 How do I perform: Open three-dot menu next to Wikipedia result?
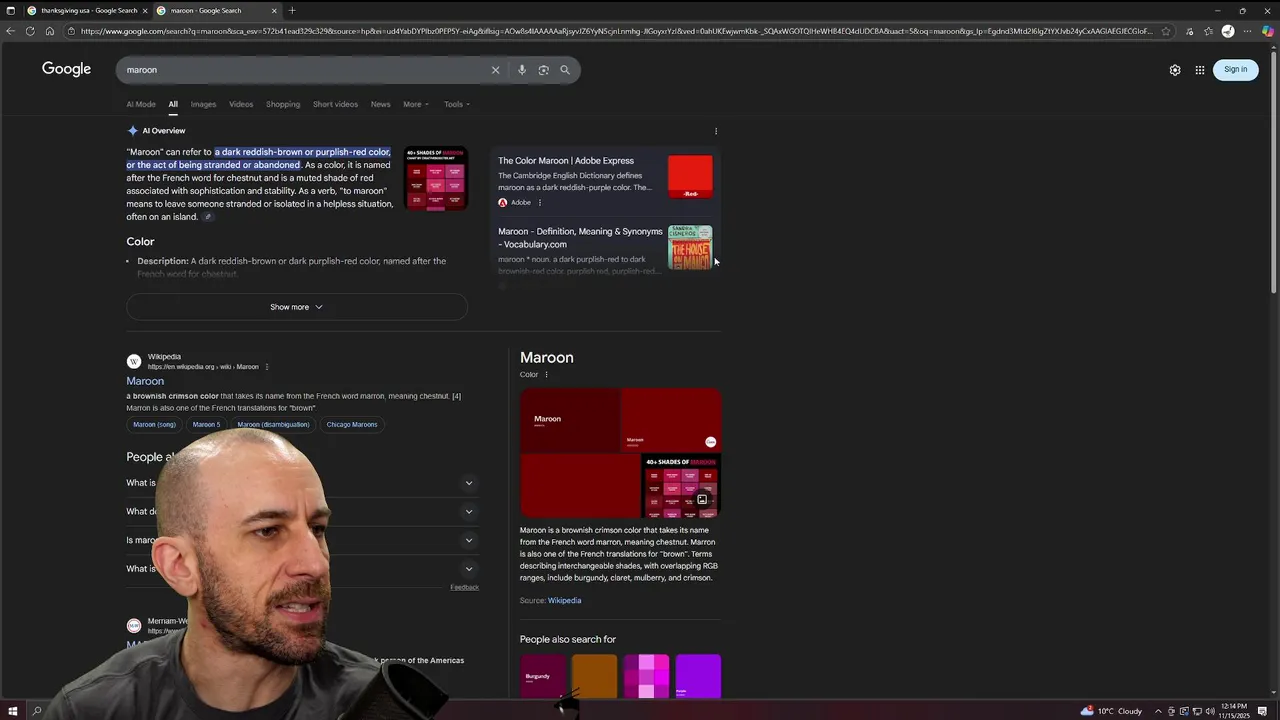(267, 367)
